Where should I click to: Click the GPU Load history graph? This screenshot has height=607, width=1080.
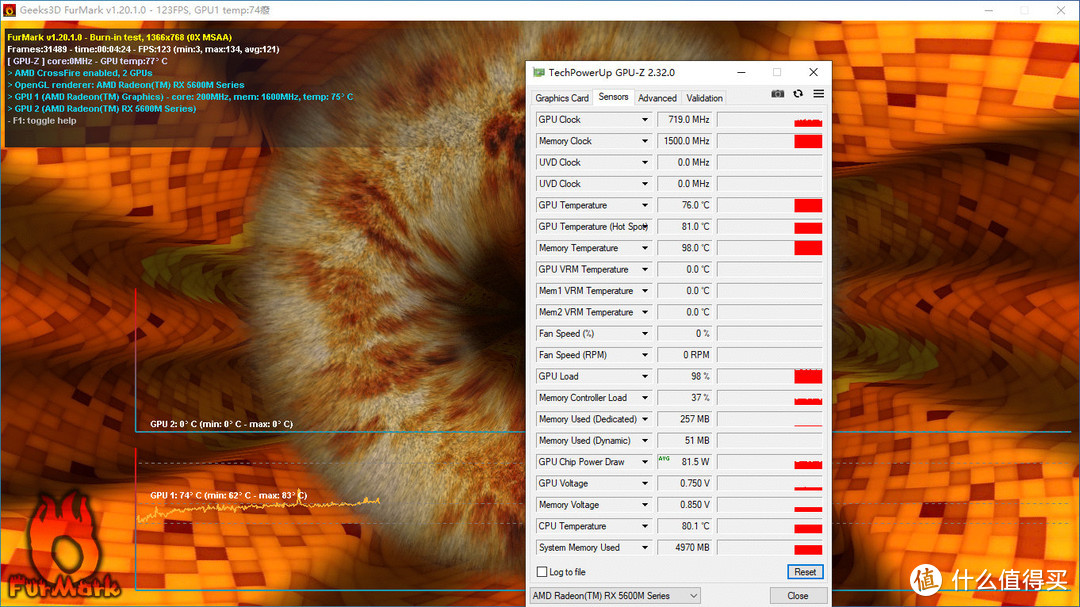point(770,376)
